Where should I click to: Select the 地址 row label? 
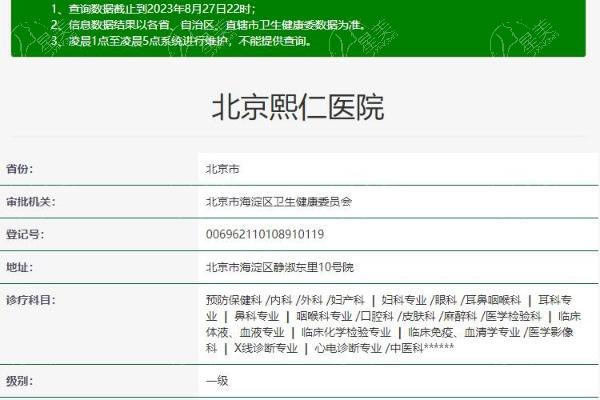(20, 268)
